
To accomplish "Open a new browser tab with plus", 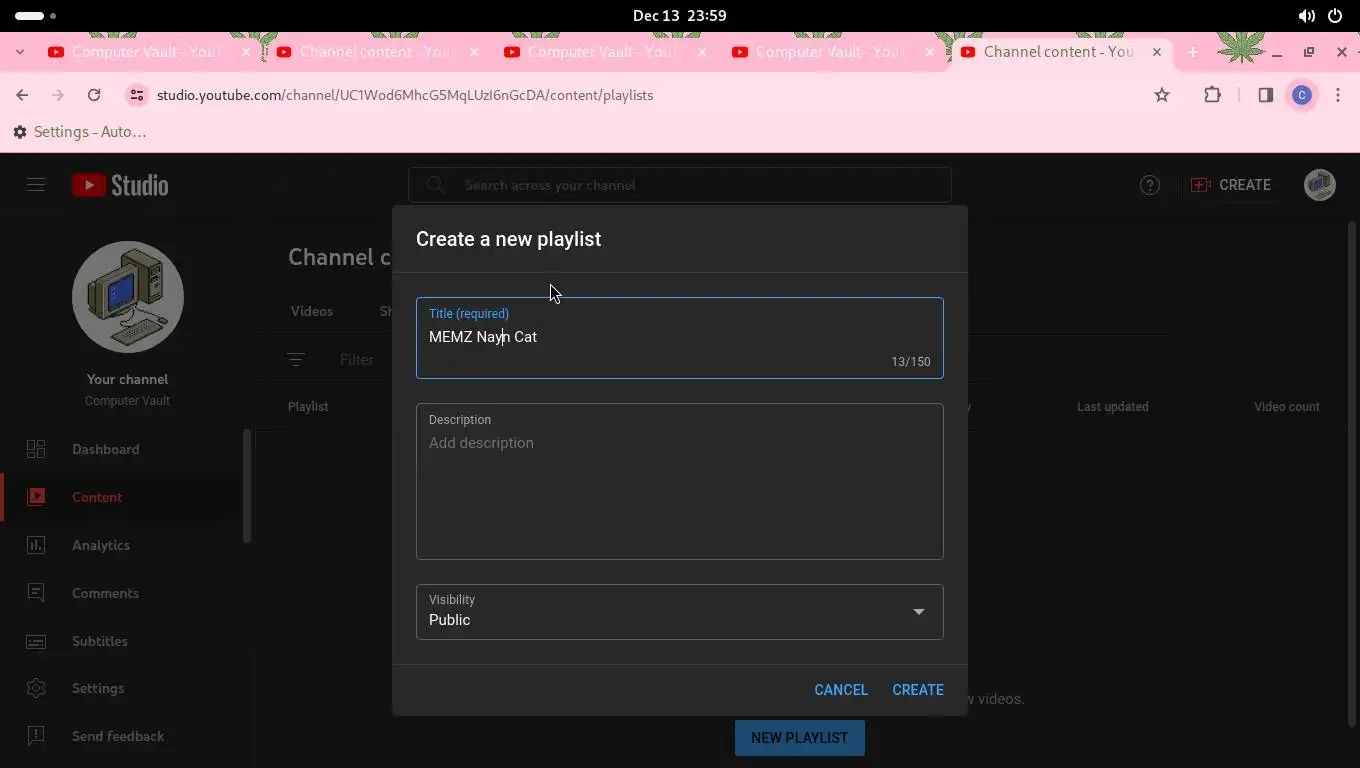I will pyautogui.click(x=1192, y=52).
